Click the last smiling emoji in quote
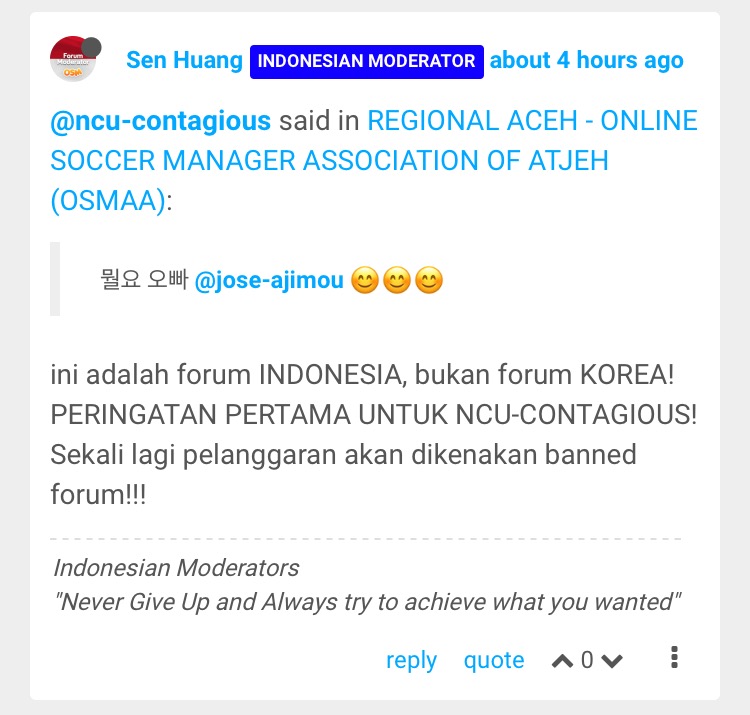The image size is (750, 715). [x=429, y=280]
